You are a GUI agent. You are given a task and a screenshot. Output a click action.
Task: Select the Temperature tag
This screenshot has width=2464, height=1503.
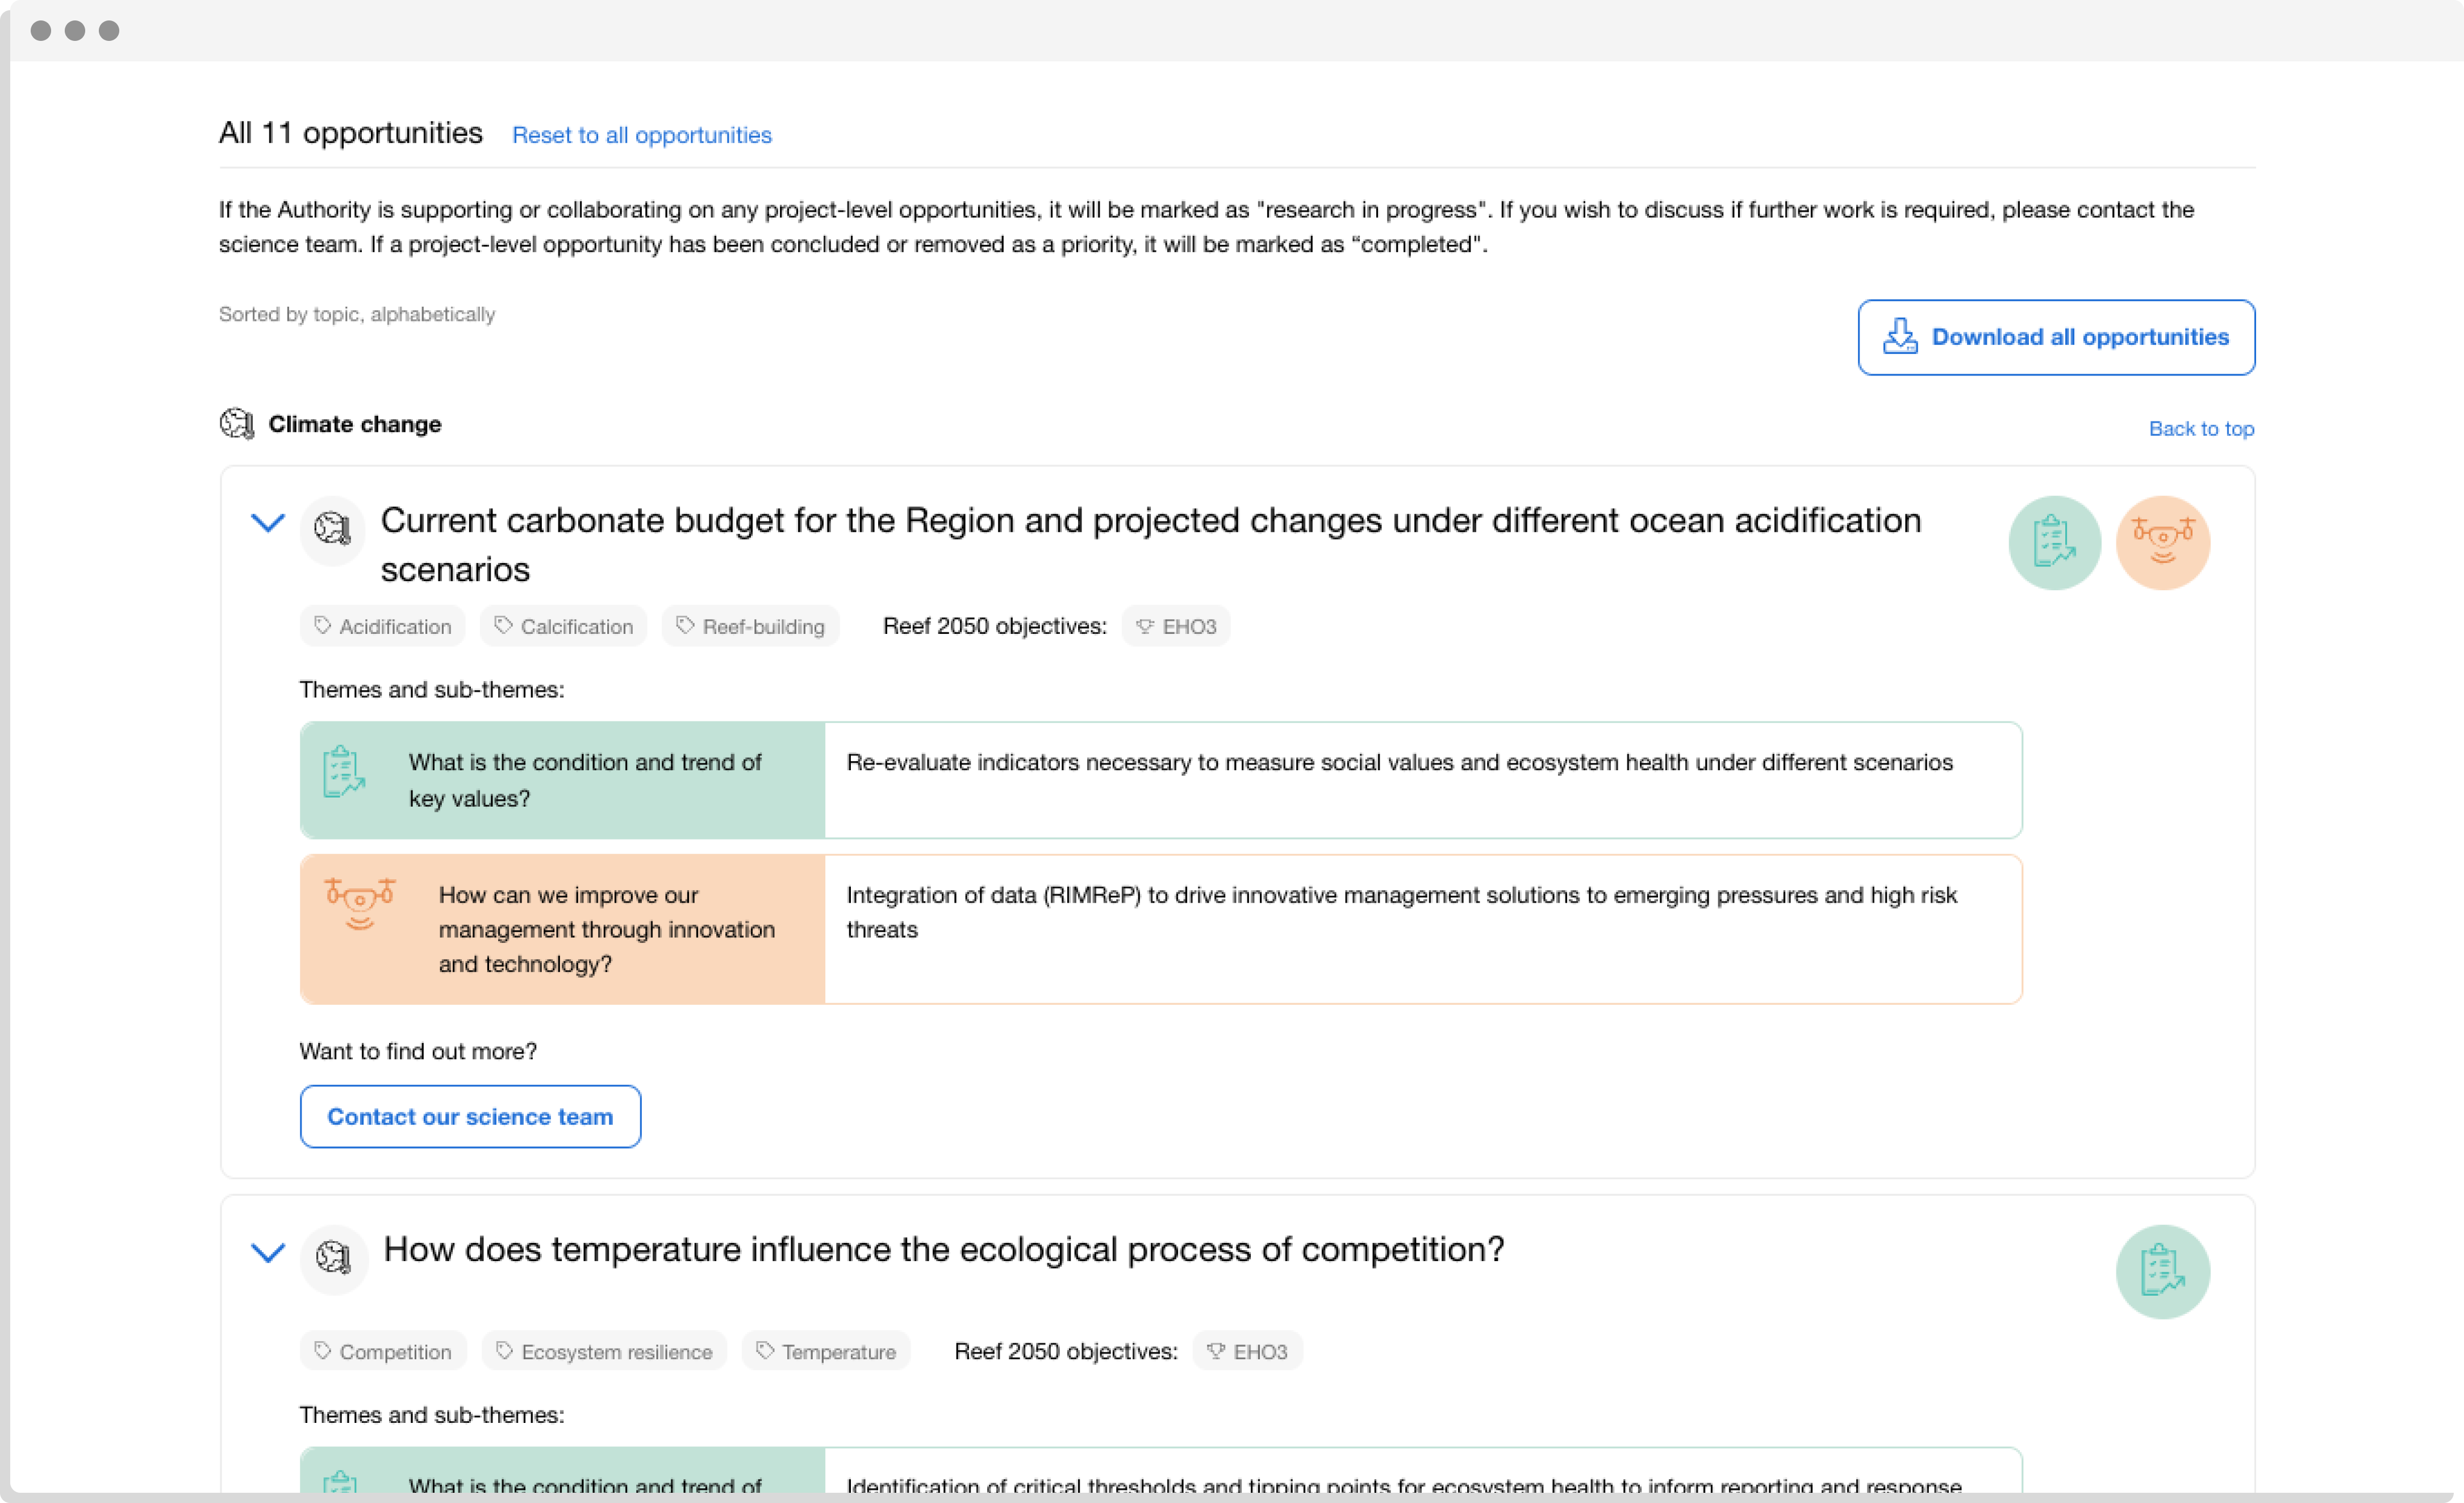826,1352
